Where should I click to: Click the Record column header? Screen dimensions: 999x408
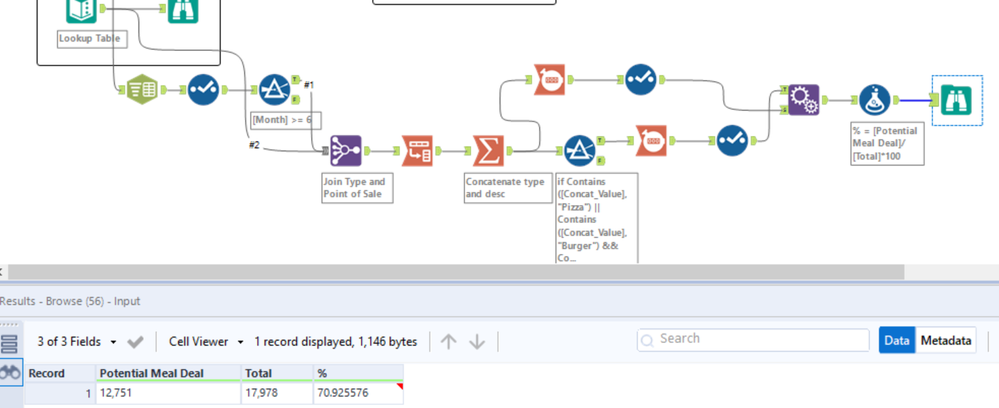point(60,374)
